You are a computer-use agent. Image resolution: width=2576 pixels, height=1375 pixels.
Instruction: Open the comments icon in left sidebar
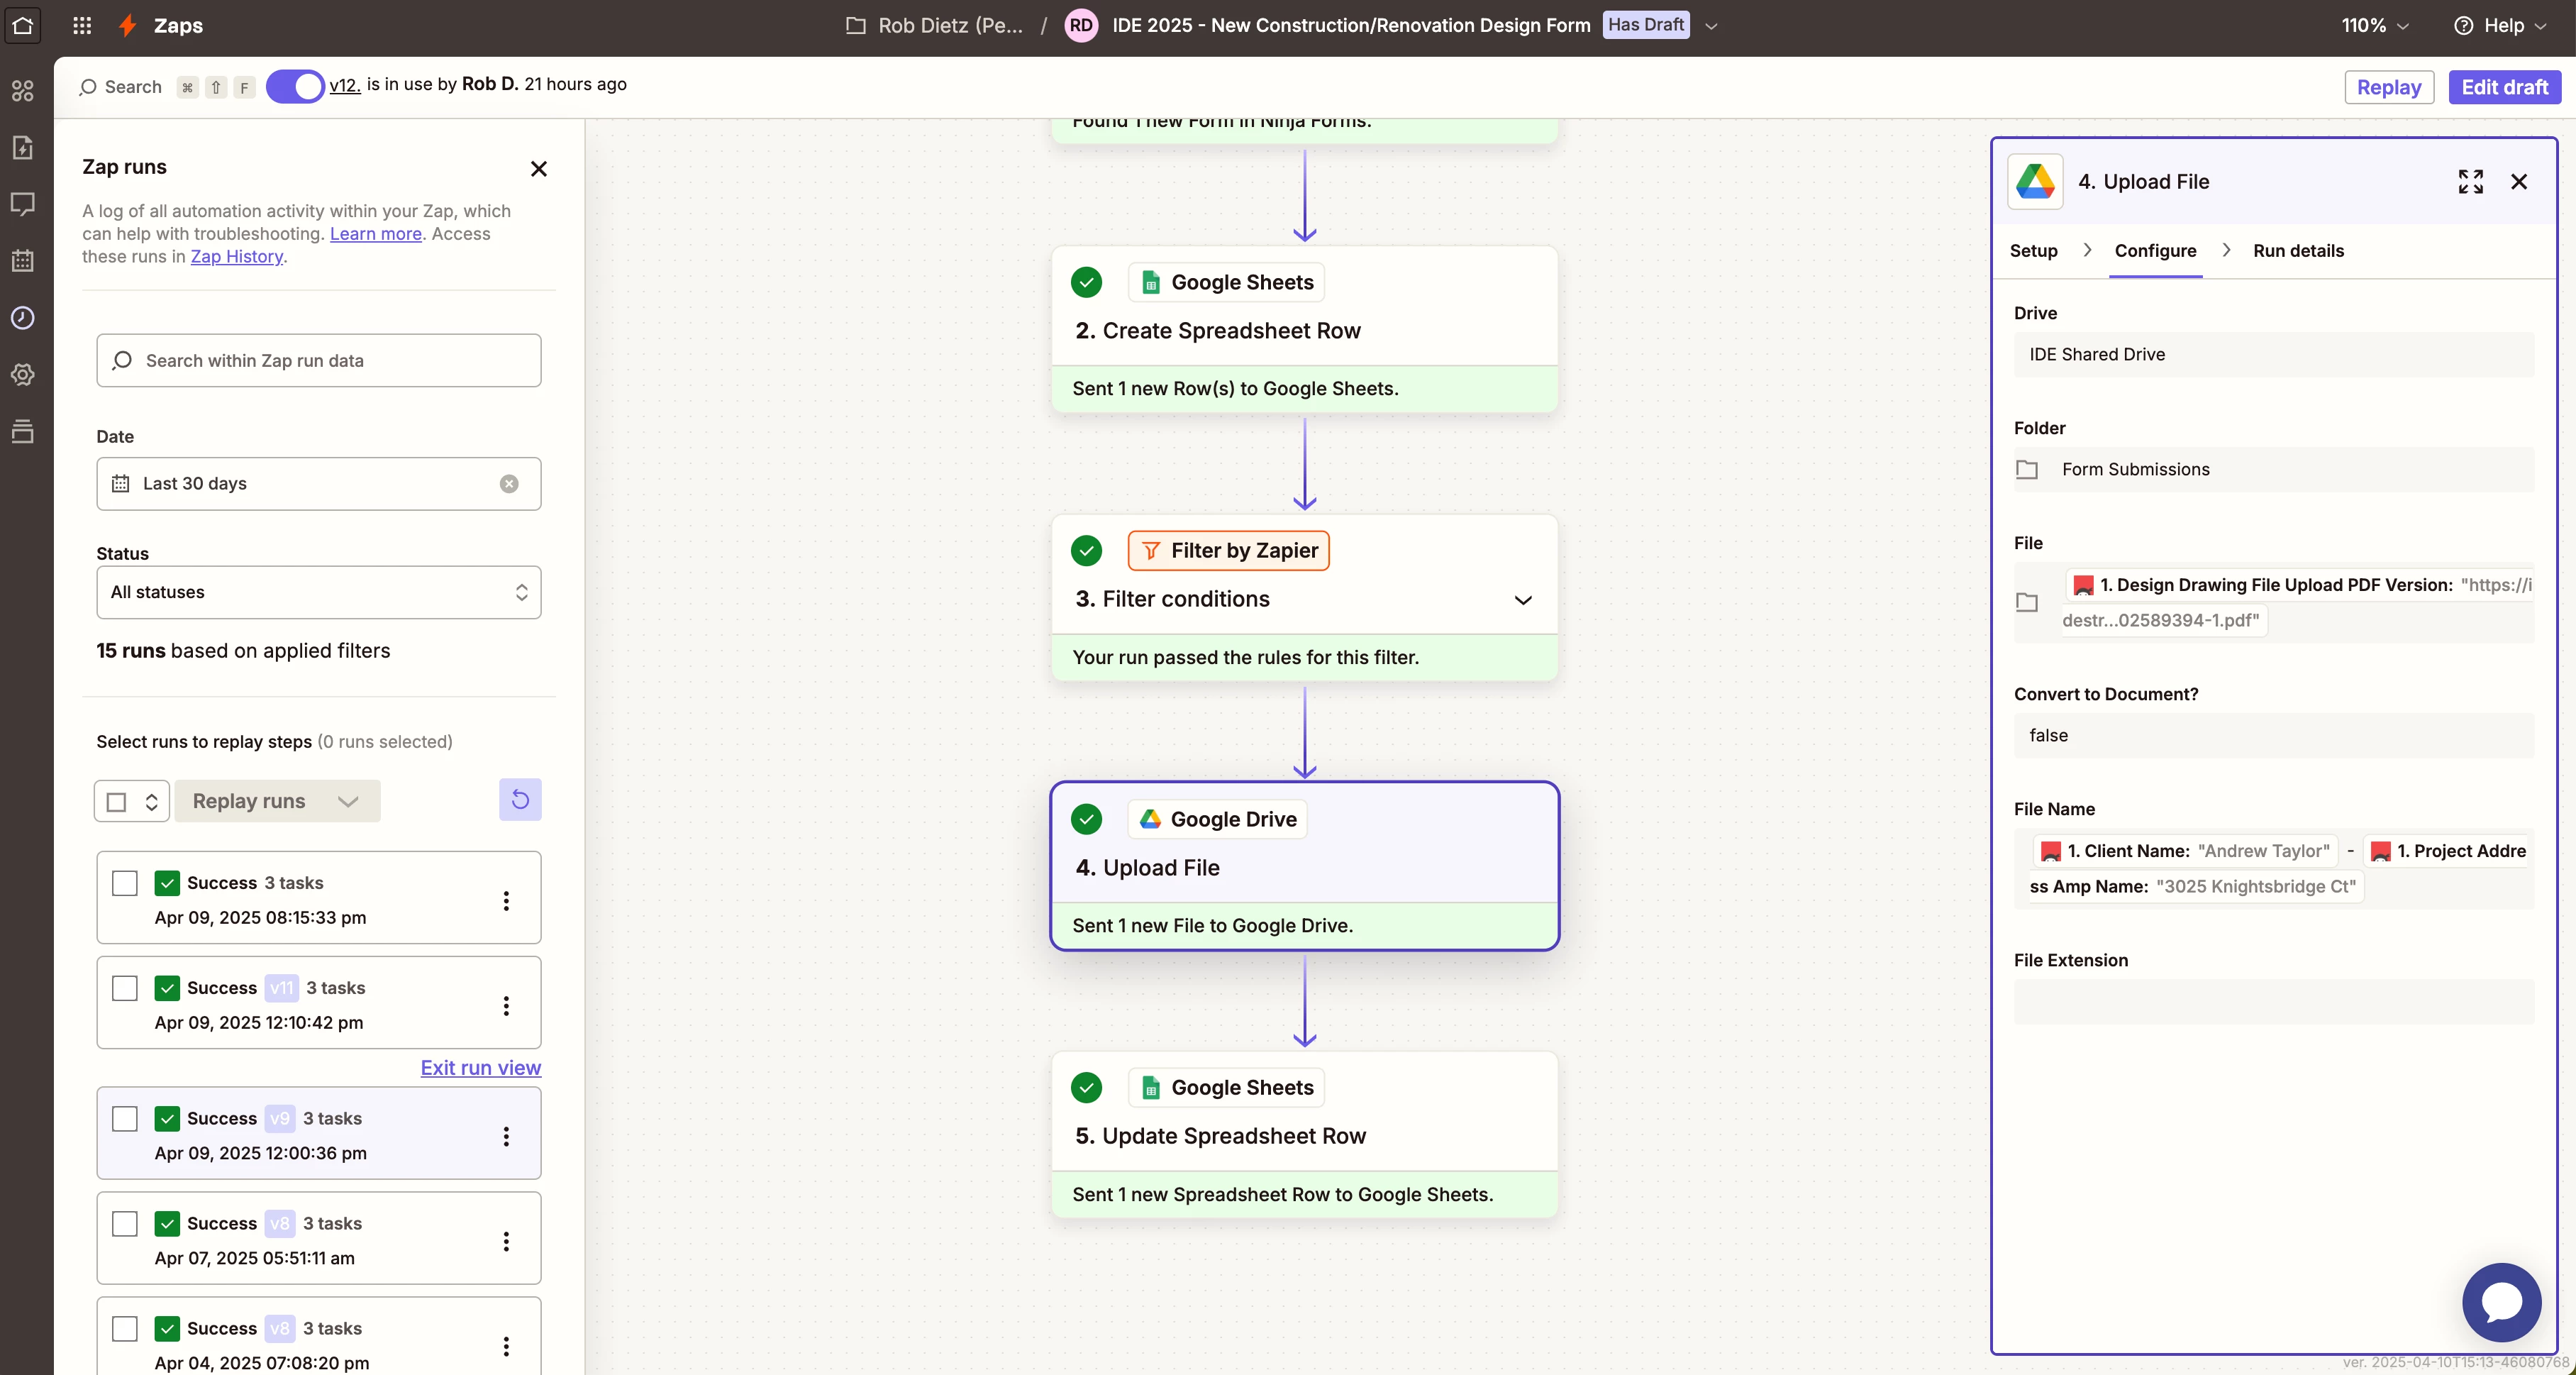pyautogui.click(x=23, y=204)
